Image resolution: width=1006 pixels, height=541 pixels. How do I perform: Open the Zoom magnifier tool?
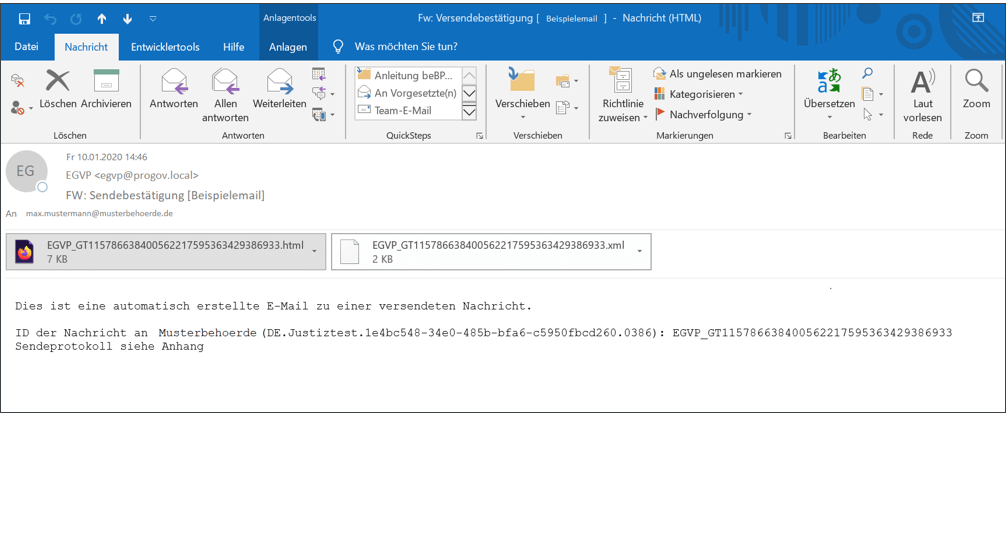click(x=976, y=82)
